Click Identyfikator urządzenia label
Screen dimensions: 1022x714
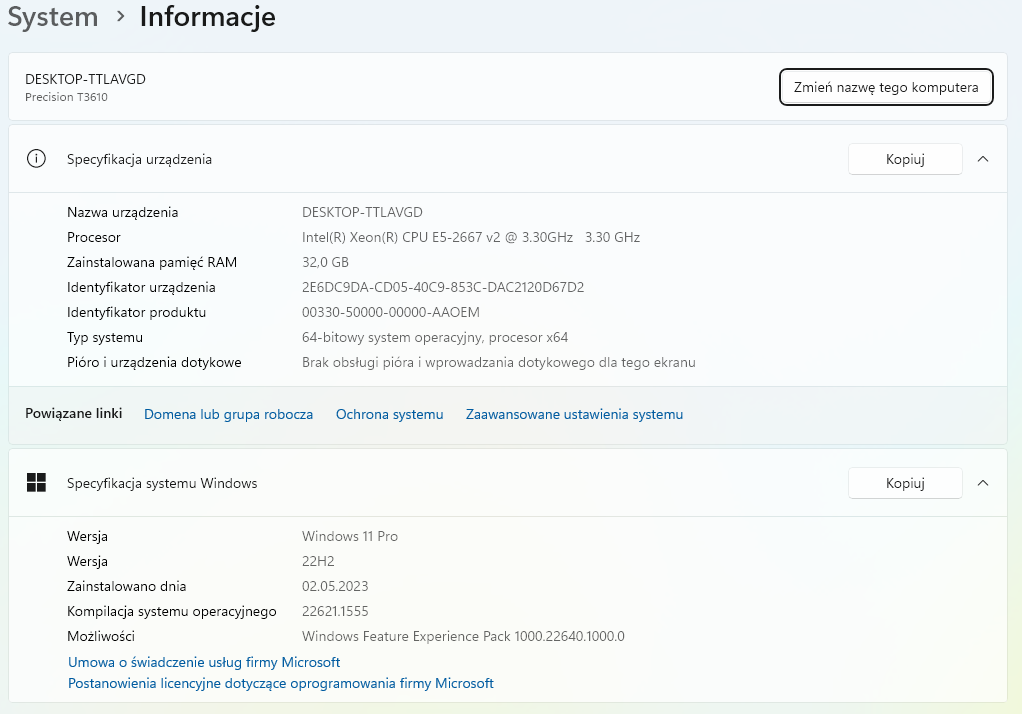click(x=141, y=287)
